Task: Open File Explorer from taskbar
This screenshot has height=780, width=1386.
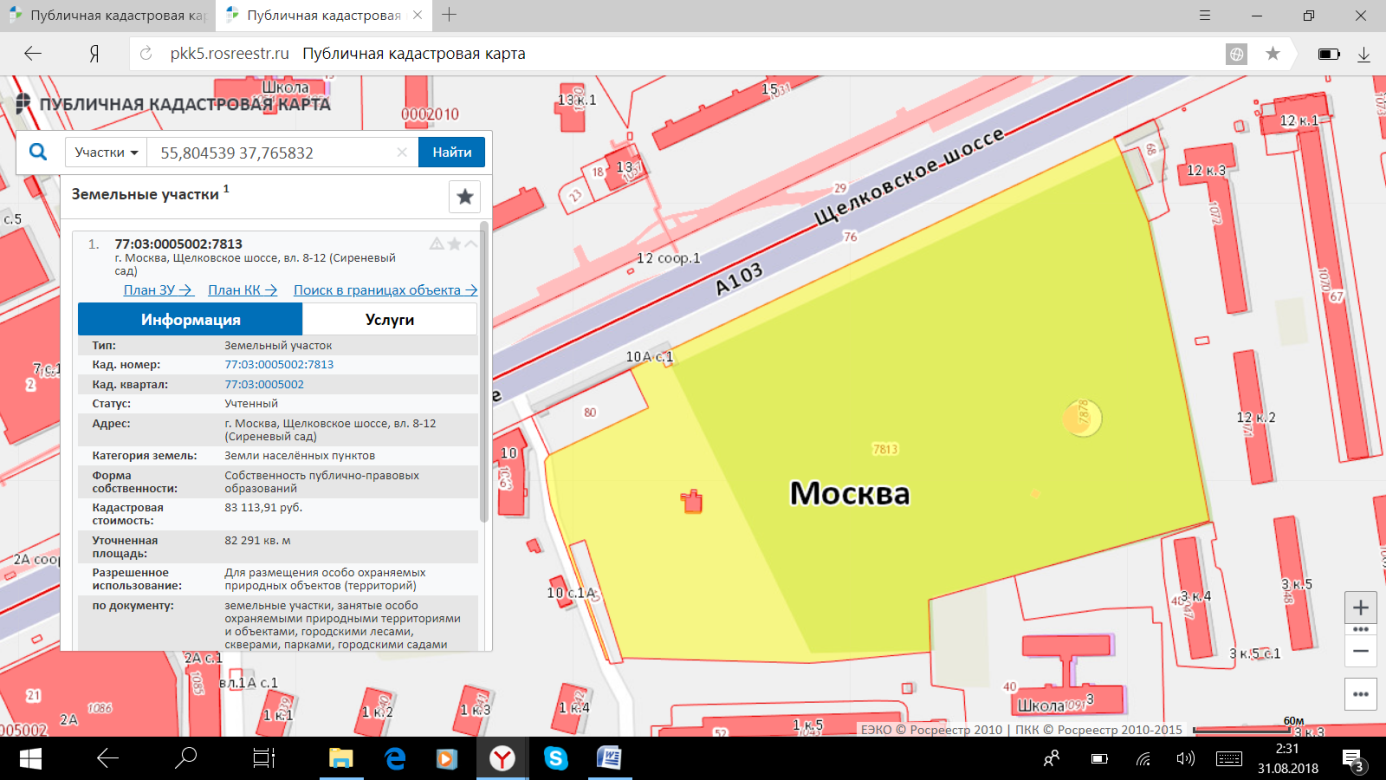Action: click(x=341, y=759)
